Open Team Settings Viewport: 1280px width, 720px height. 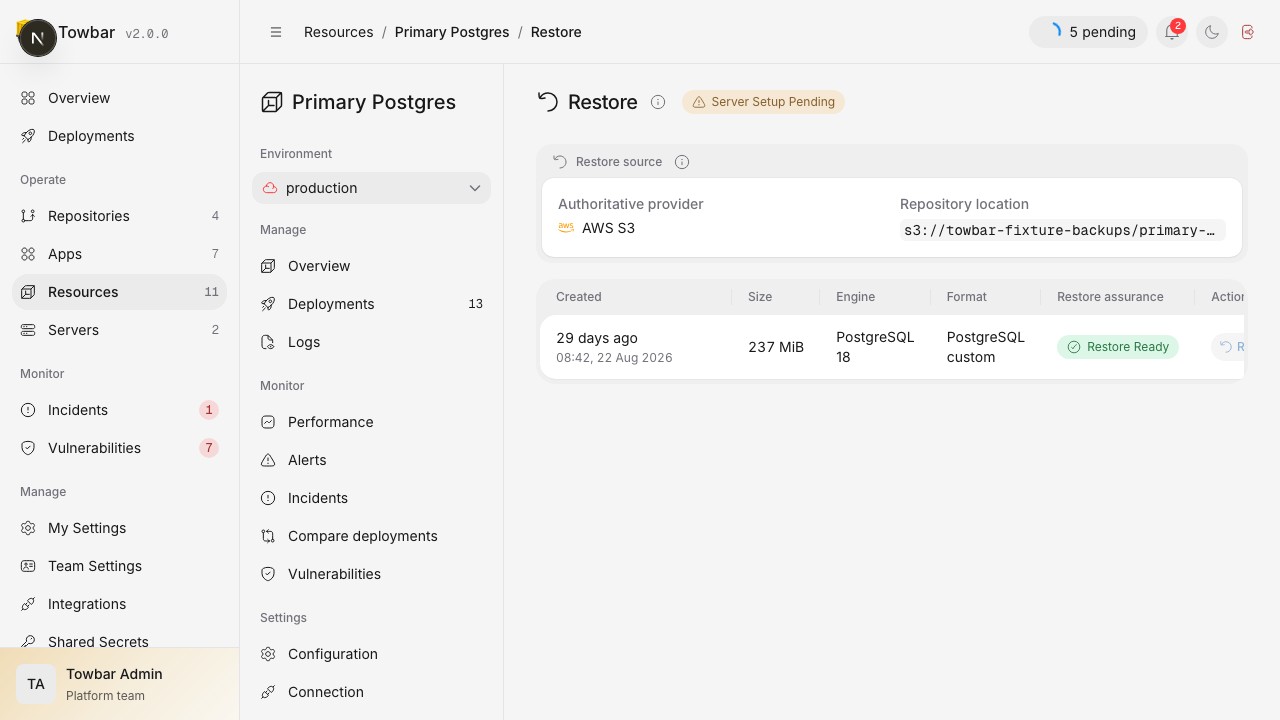tap(119, 566)
